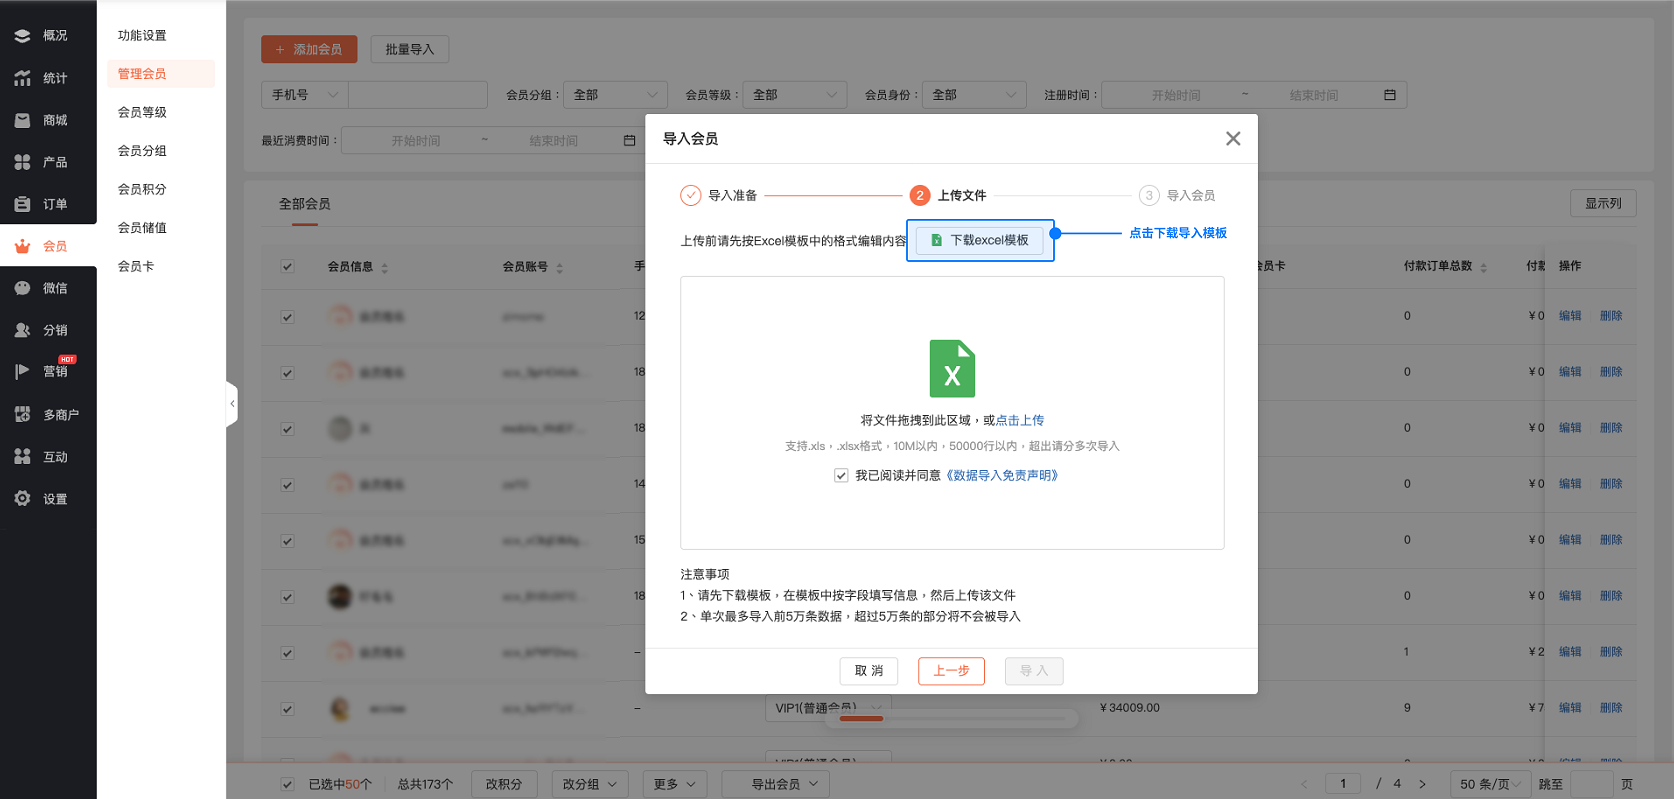
Task: Click the 下载excel模板 button
Action: coord(980,241)
